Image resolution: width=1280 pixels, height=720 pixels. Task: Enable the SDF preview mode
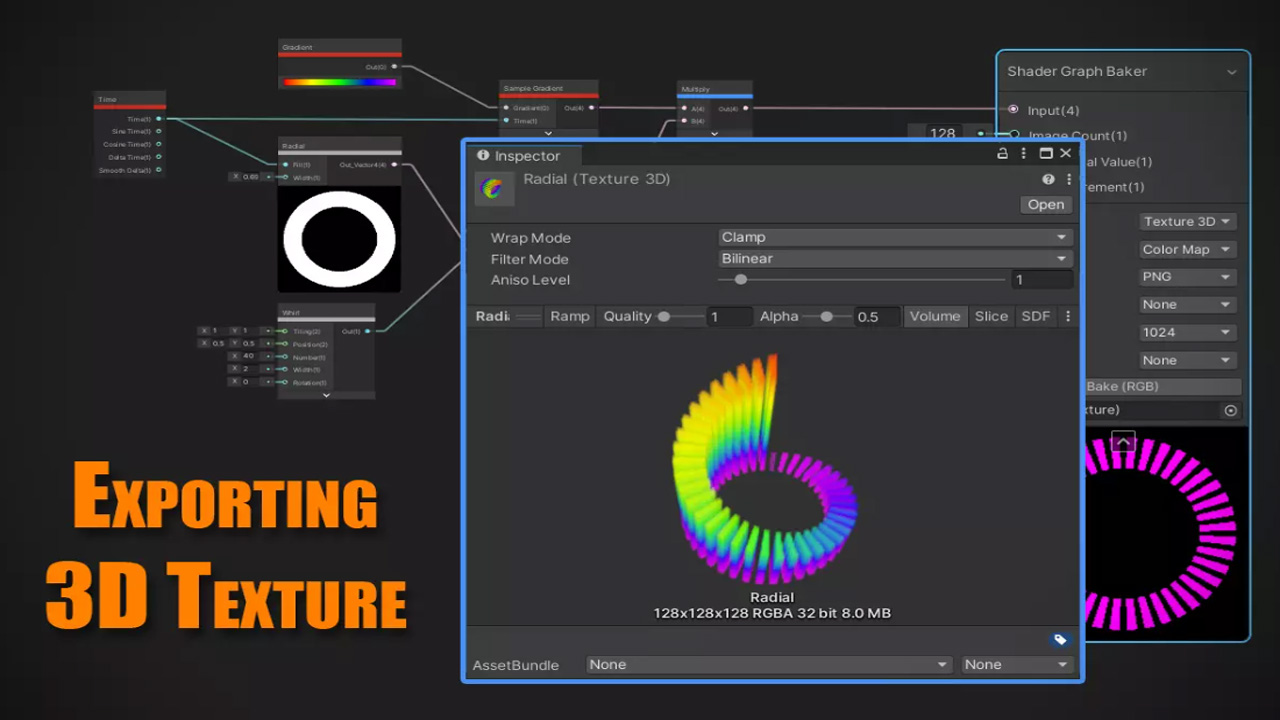[x=1035, y=316]
